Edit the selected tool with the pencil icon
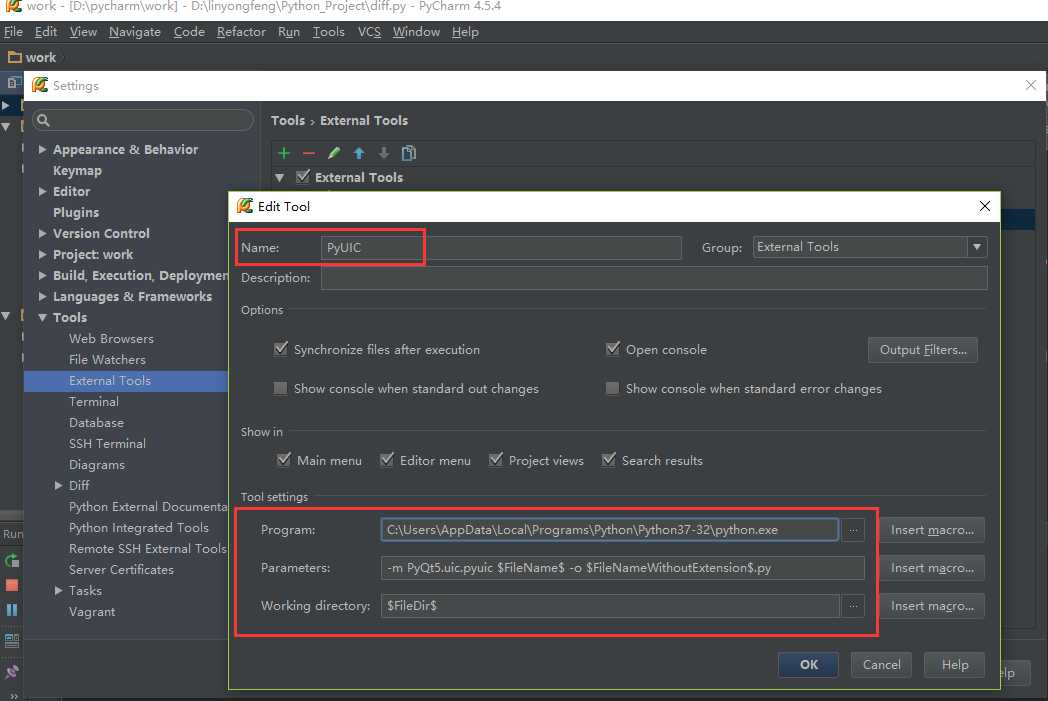Screen dimensions: 1048x701 334,153
